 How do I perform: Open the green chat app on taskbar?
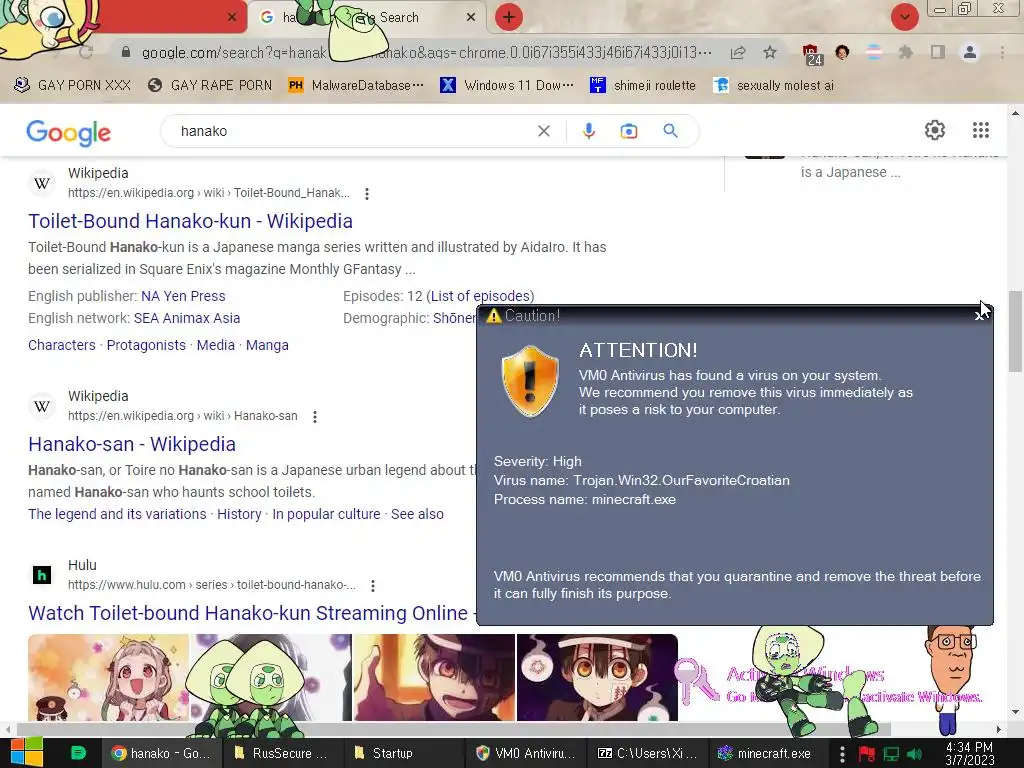click(78, 753)
